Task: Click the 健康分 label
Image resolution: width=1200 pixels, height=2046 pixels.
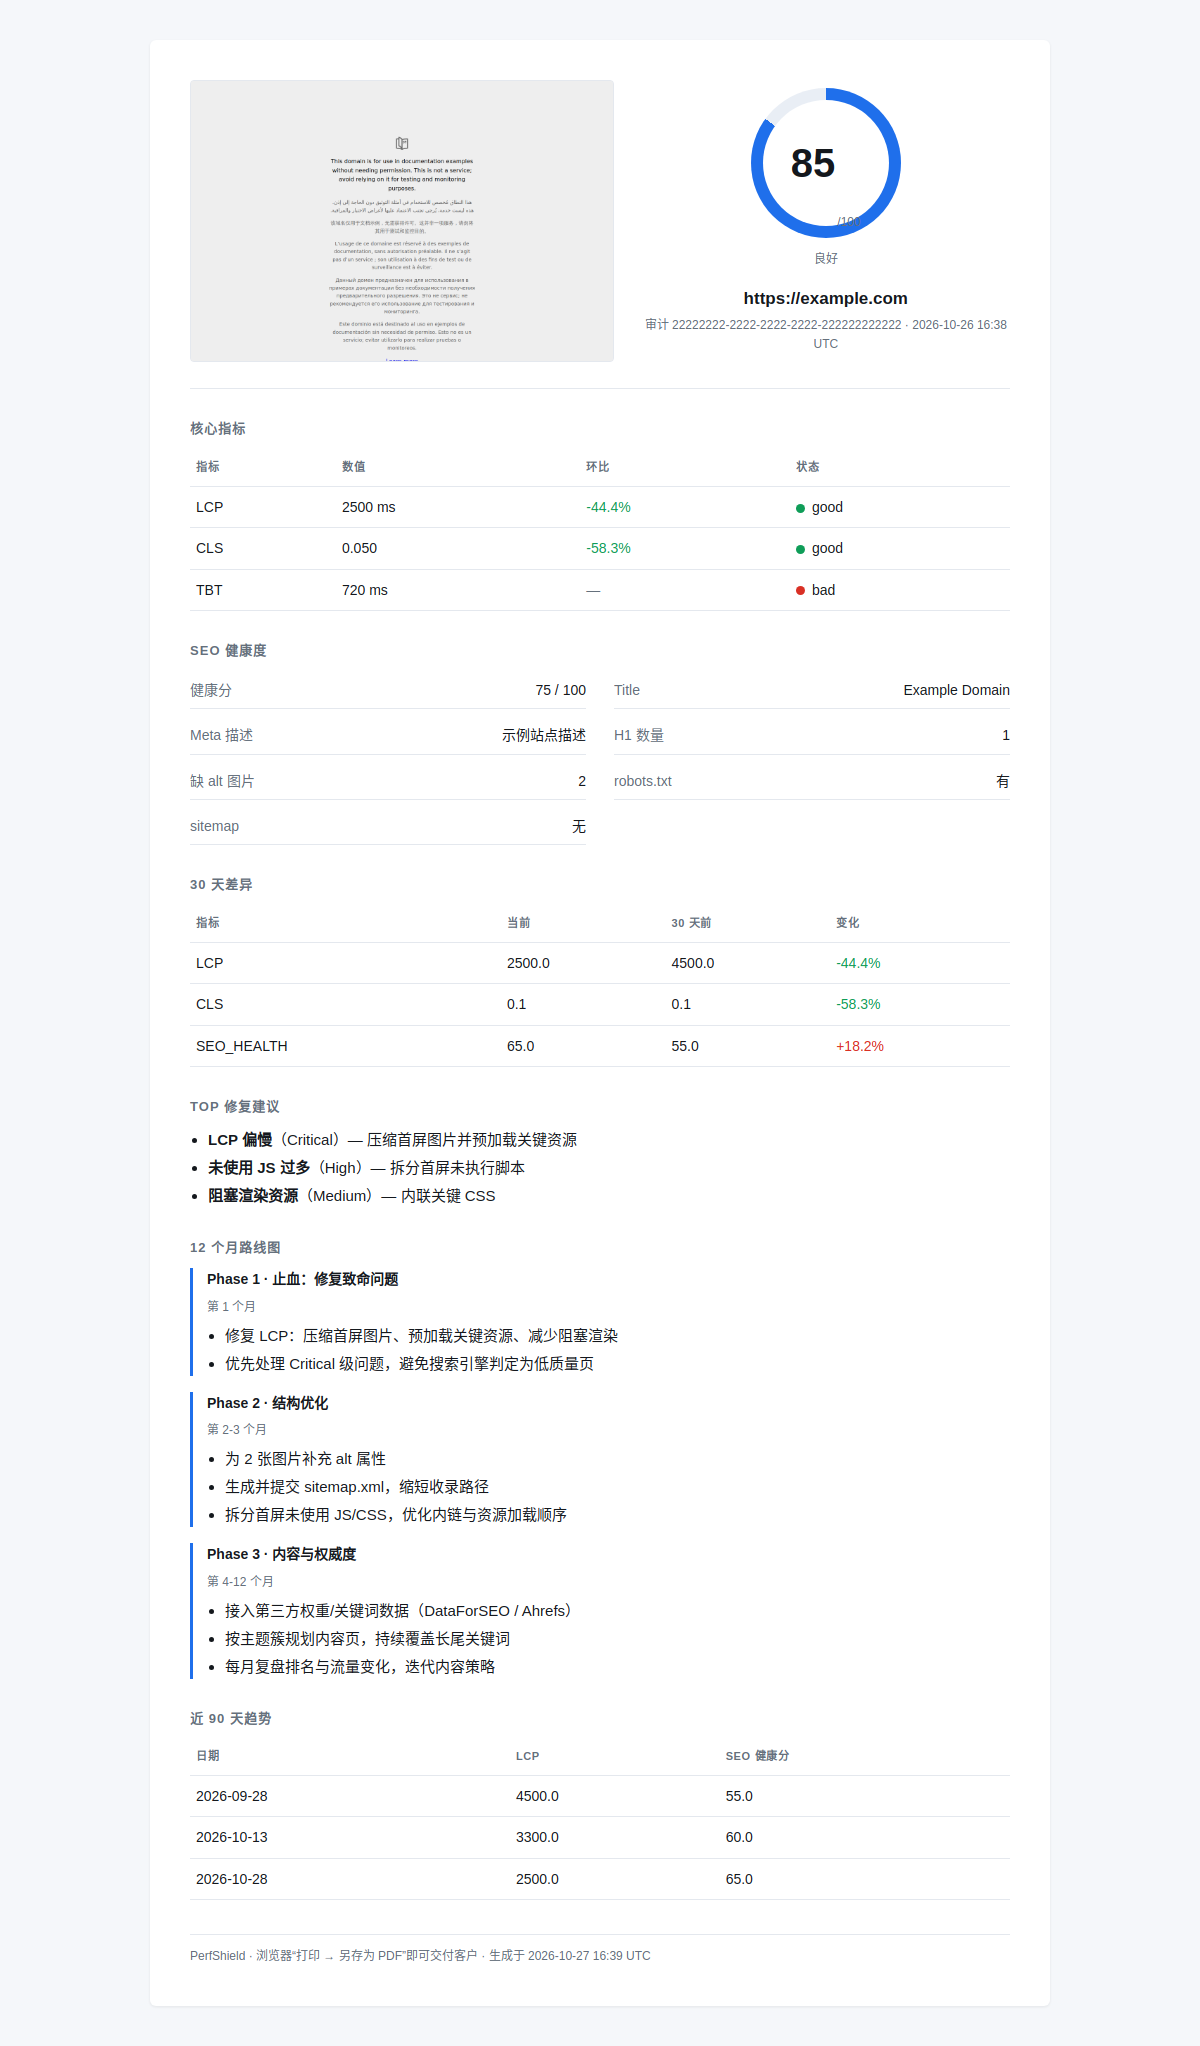Action: click(x=211, y=690)
